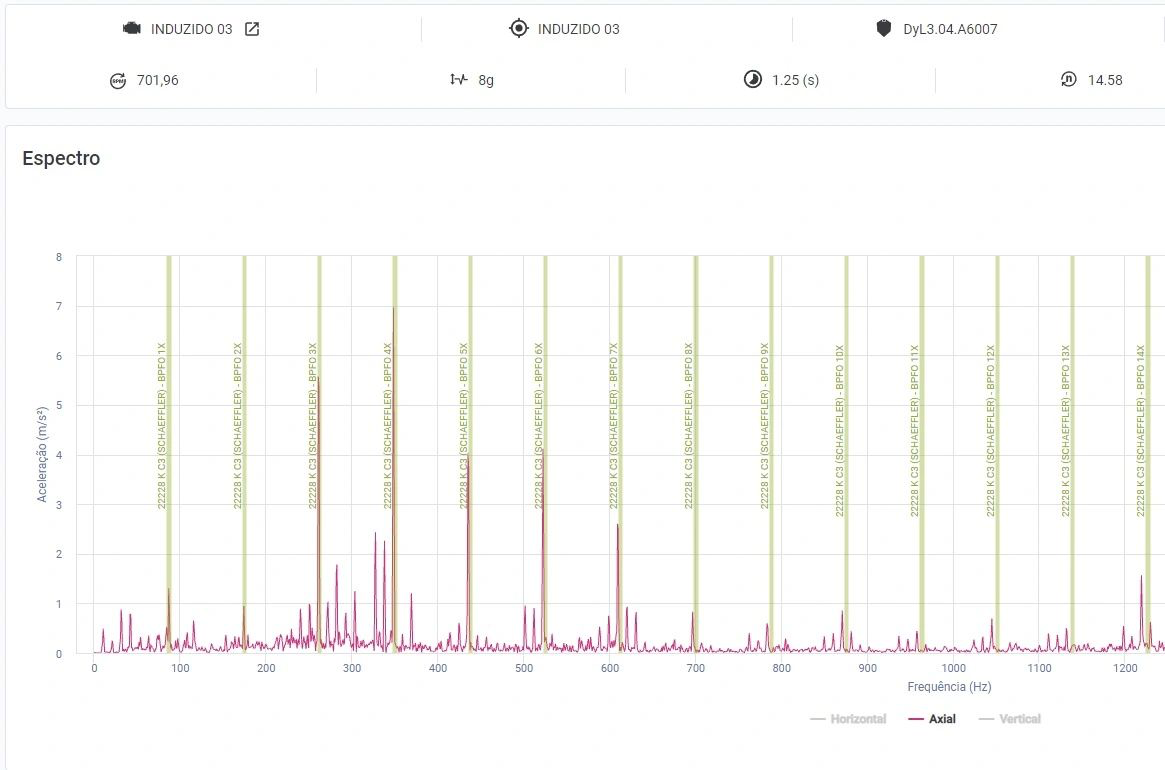Click the 8g range value
The height and width of the screenshot is (770, 1165).
486,80
